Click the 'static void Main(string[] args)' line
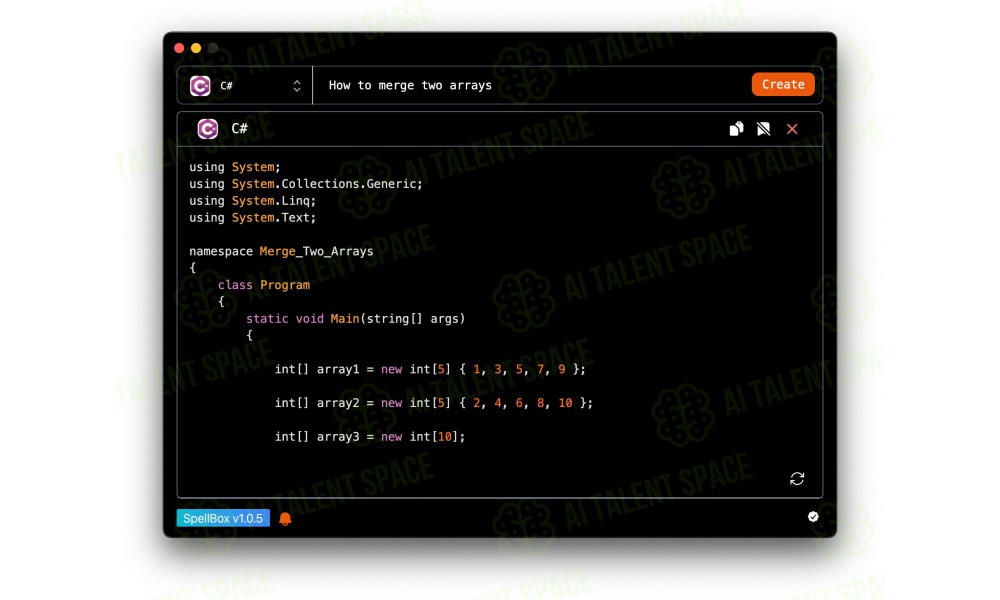Image resolution: width=1000 pixels, height=600 pixels. point(356,319)
